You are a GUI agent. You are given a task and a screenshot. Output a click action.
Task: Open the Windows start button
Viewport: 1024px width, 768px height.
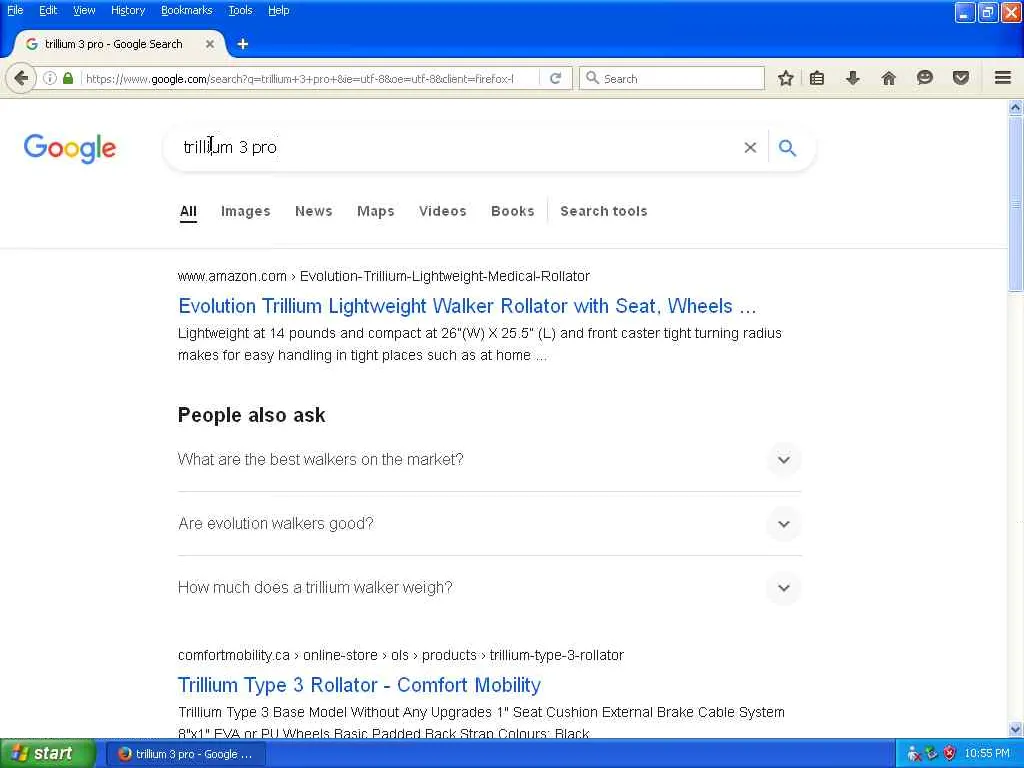tap(48, 754)
